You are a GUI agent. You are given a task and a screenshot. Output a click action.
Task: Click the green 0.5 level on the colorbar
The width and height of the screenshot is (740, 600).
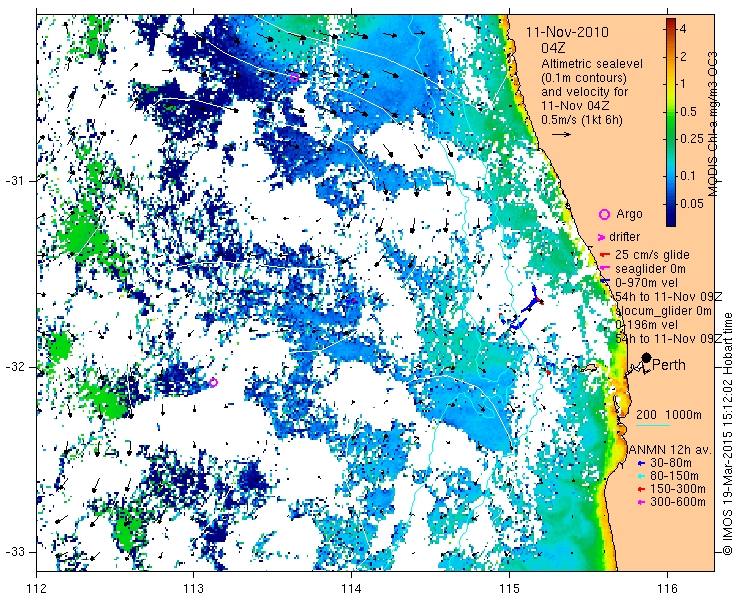pos(671,112)
